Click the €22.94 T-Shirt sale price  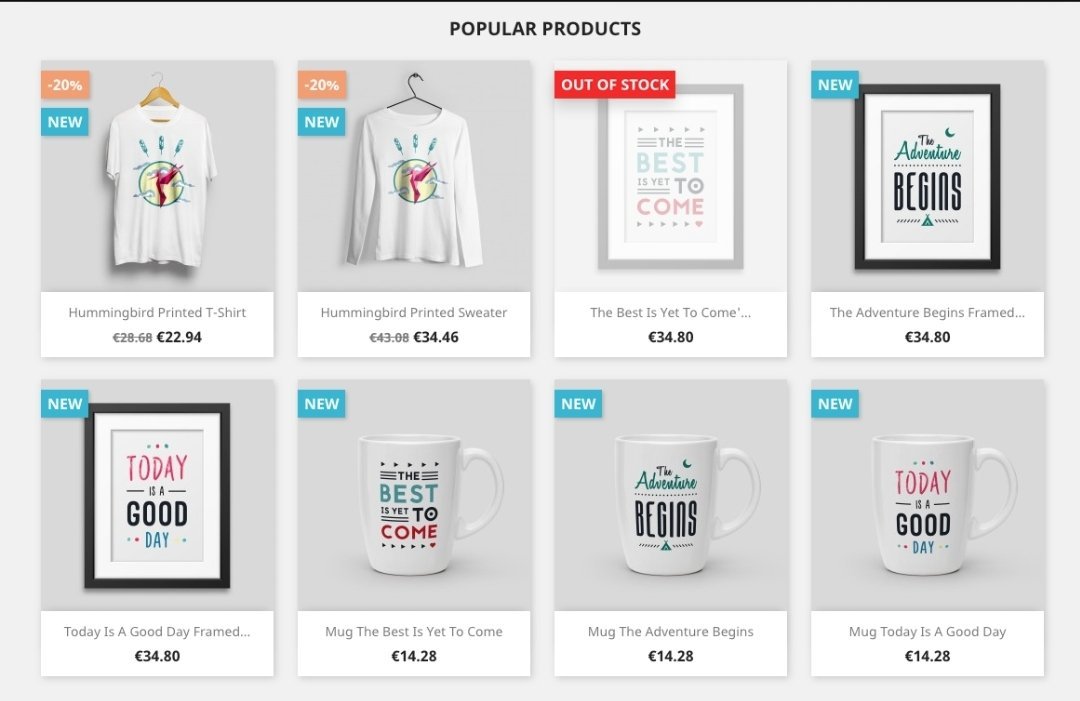coord(179,337)
